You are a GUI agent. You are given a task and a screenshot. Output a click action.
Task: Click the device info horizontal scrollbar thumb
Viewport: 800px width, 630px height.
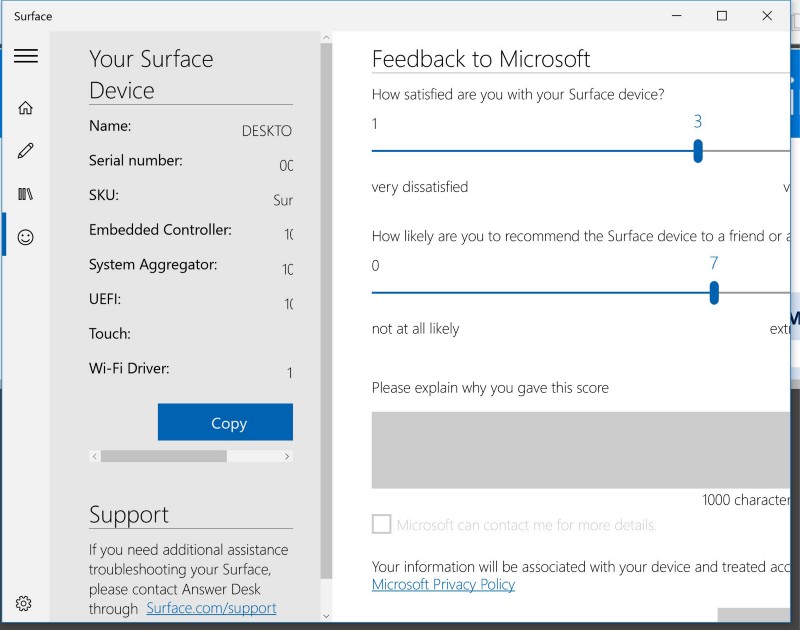163,456
